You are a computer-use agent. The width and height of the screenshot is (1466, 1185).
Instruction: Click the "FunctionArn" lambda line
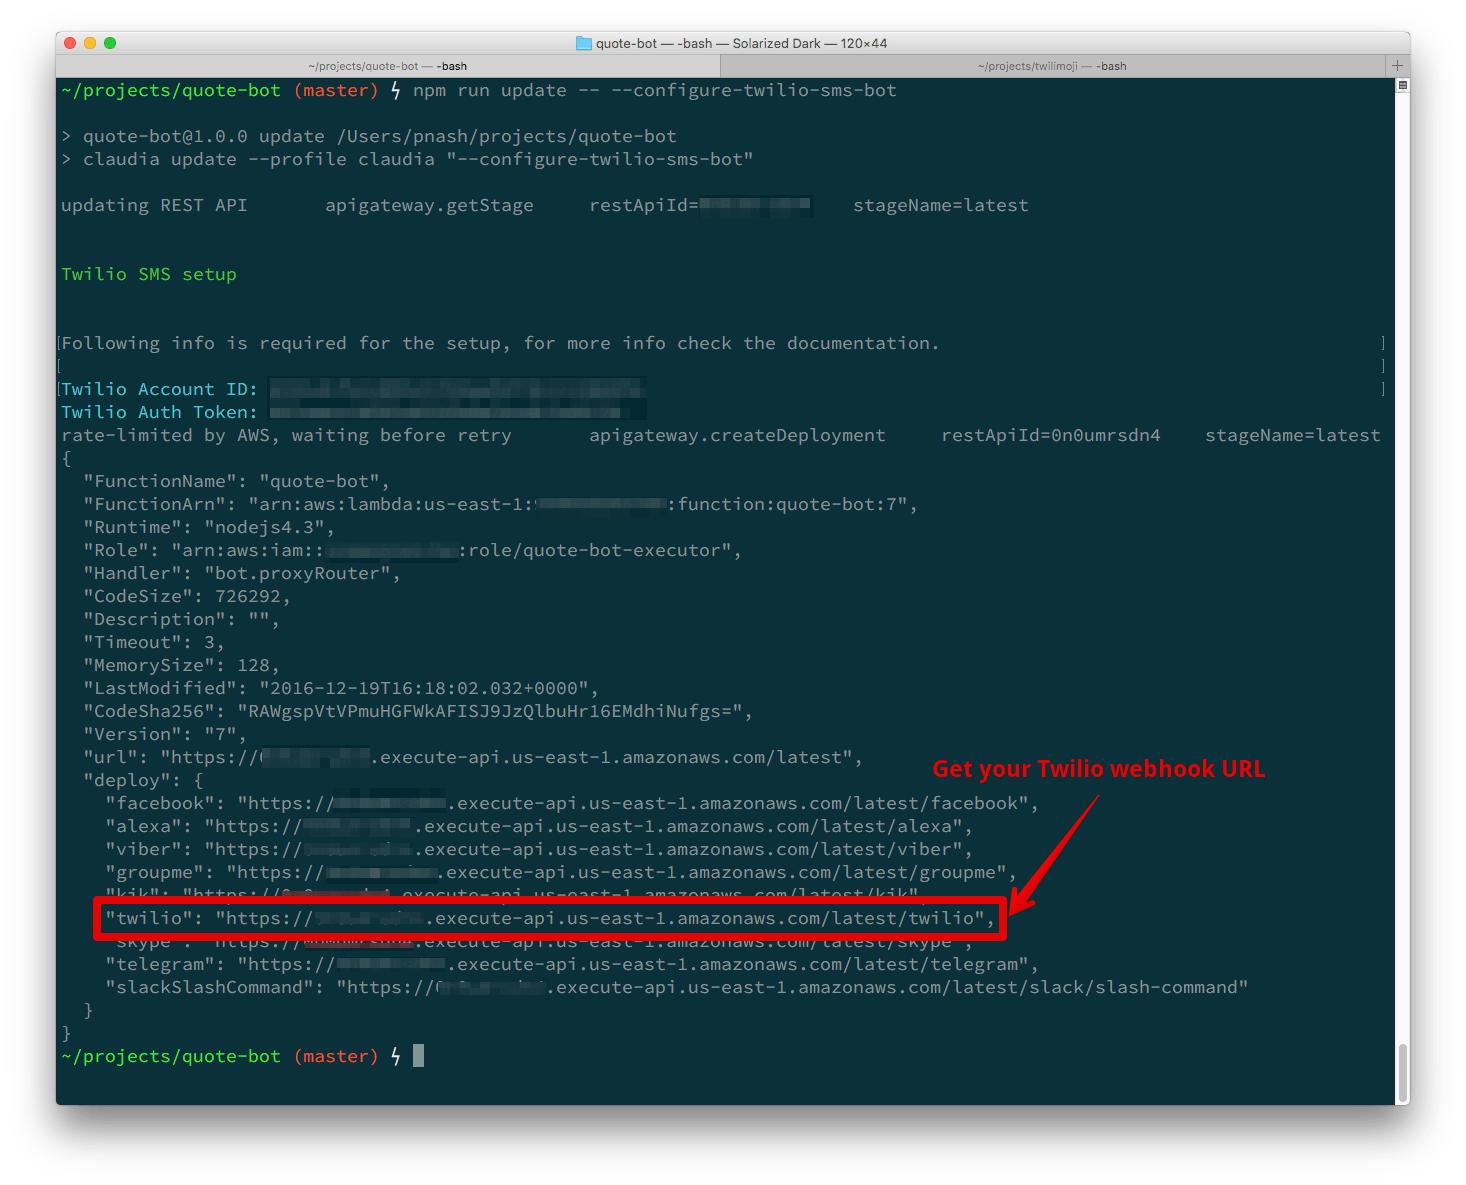(501, 504)
